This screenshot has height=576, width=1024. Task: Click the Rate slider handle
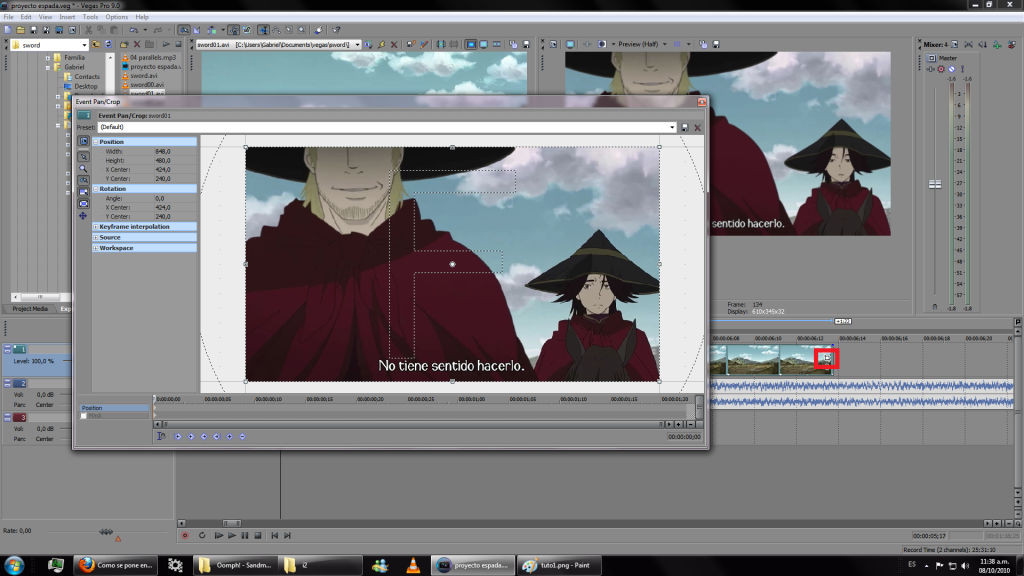tap(106, 532)
